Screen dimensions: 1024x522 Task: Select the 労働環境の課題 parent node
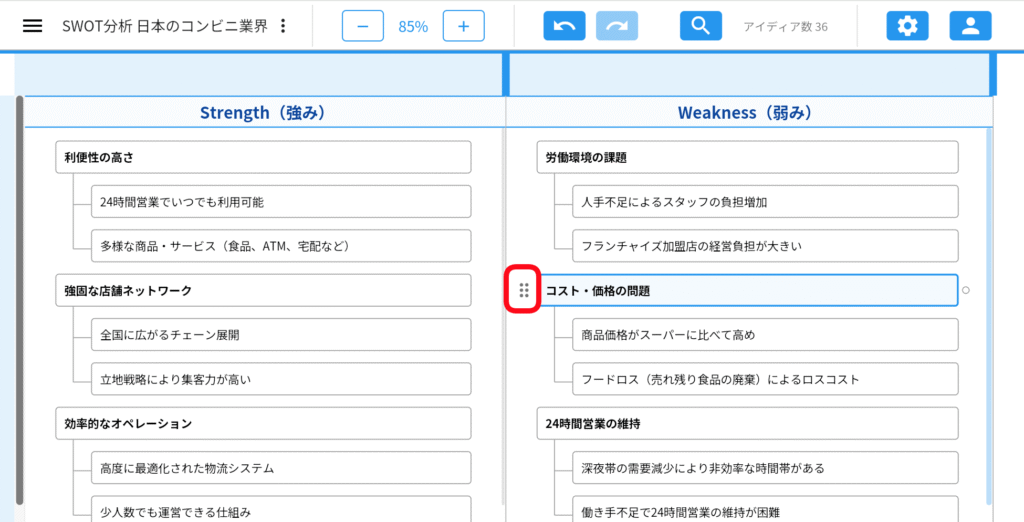[746, 157]
